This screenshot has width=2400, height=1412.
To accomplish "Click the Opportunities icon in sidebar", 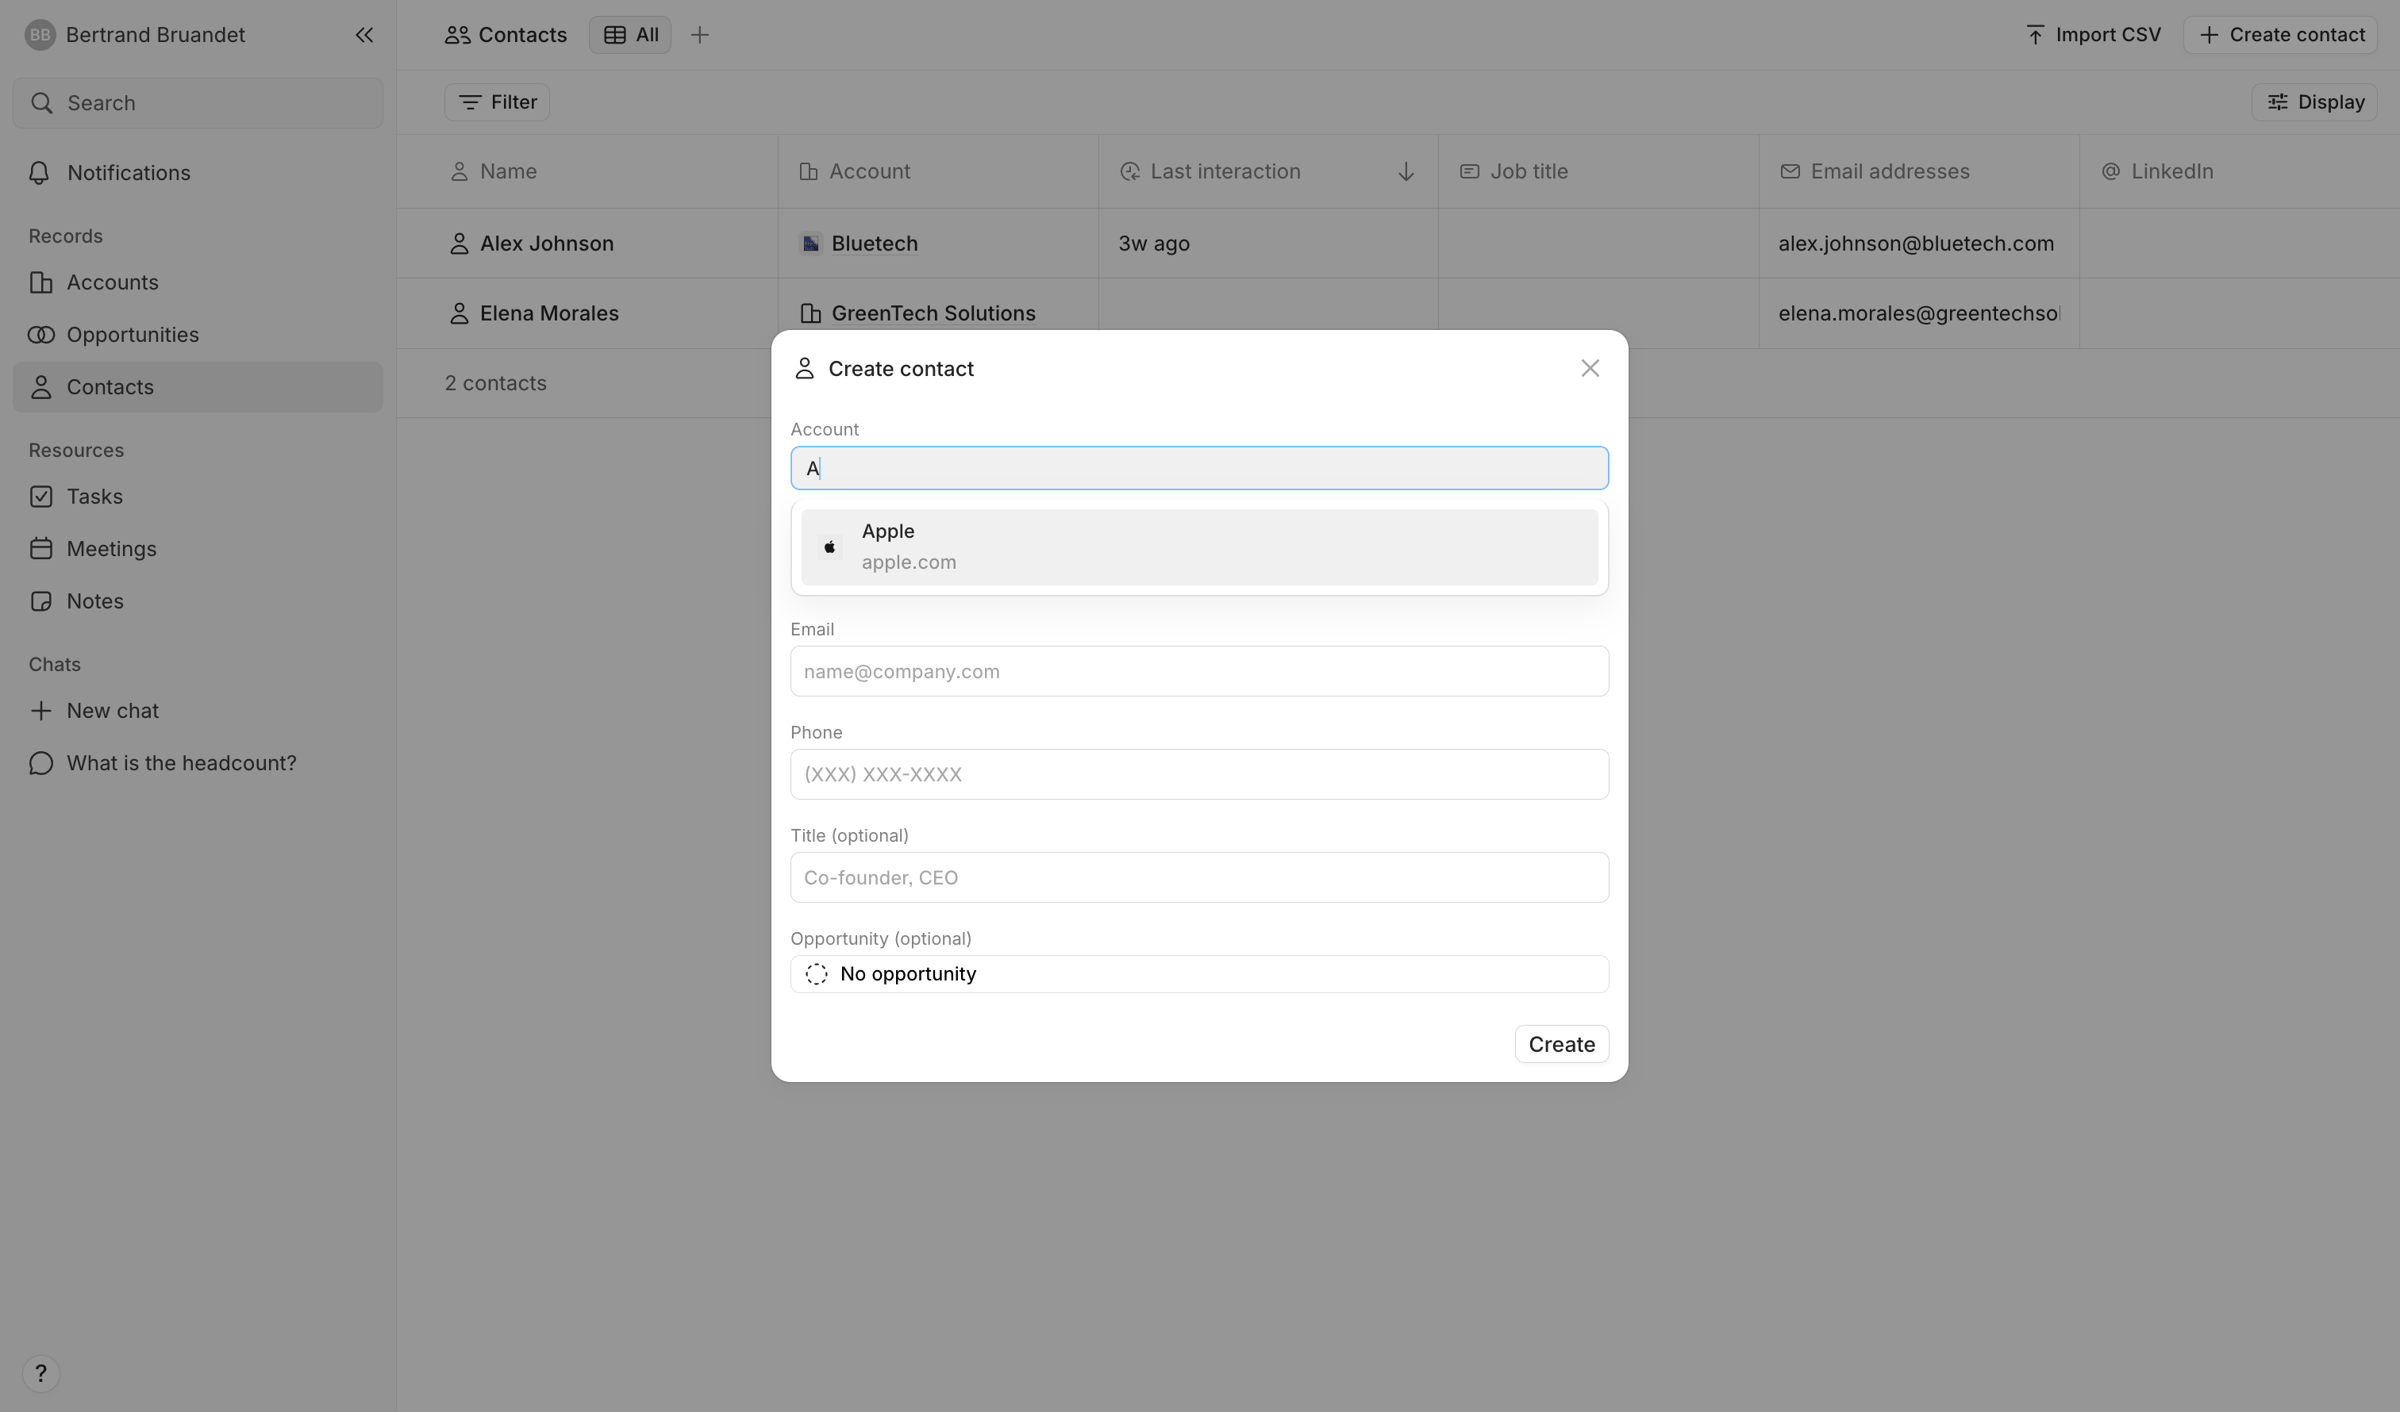I will (x=41, y=335).
